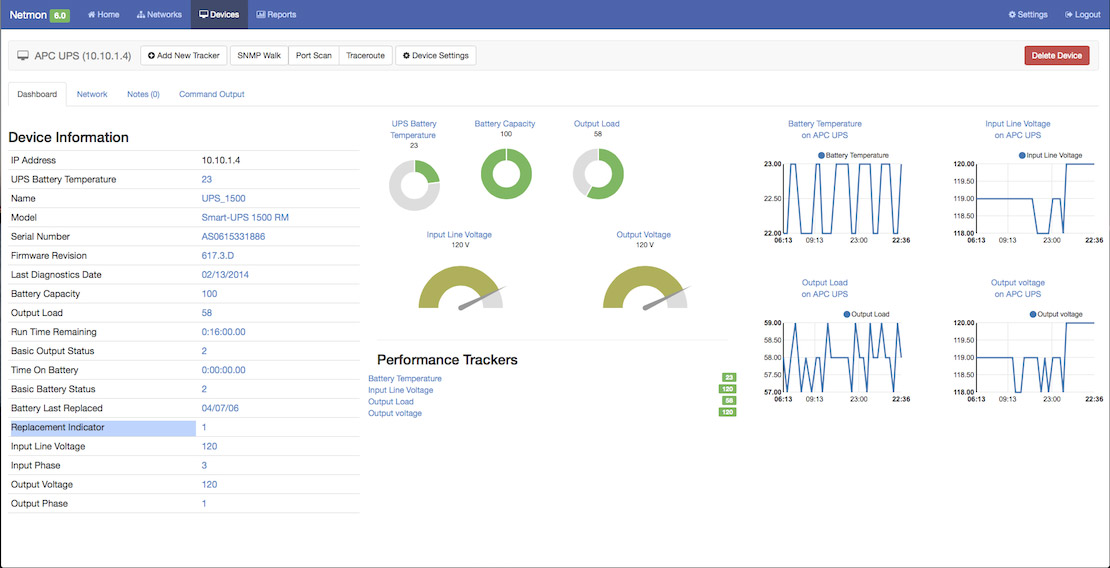Click Battery Last Replaced value 04/07/06
Viewport: 1110px width, 568px height.
(220, 409)
